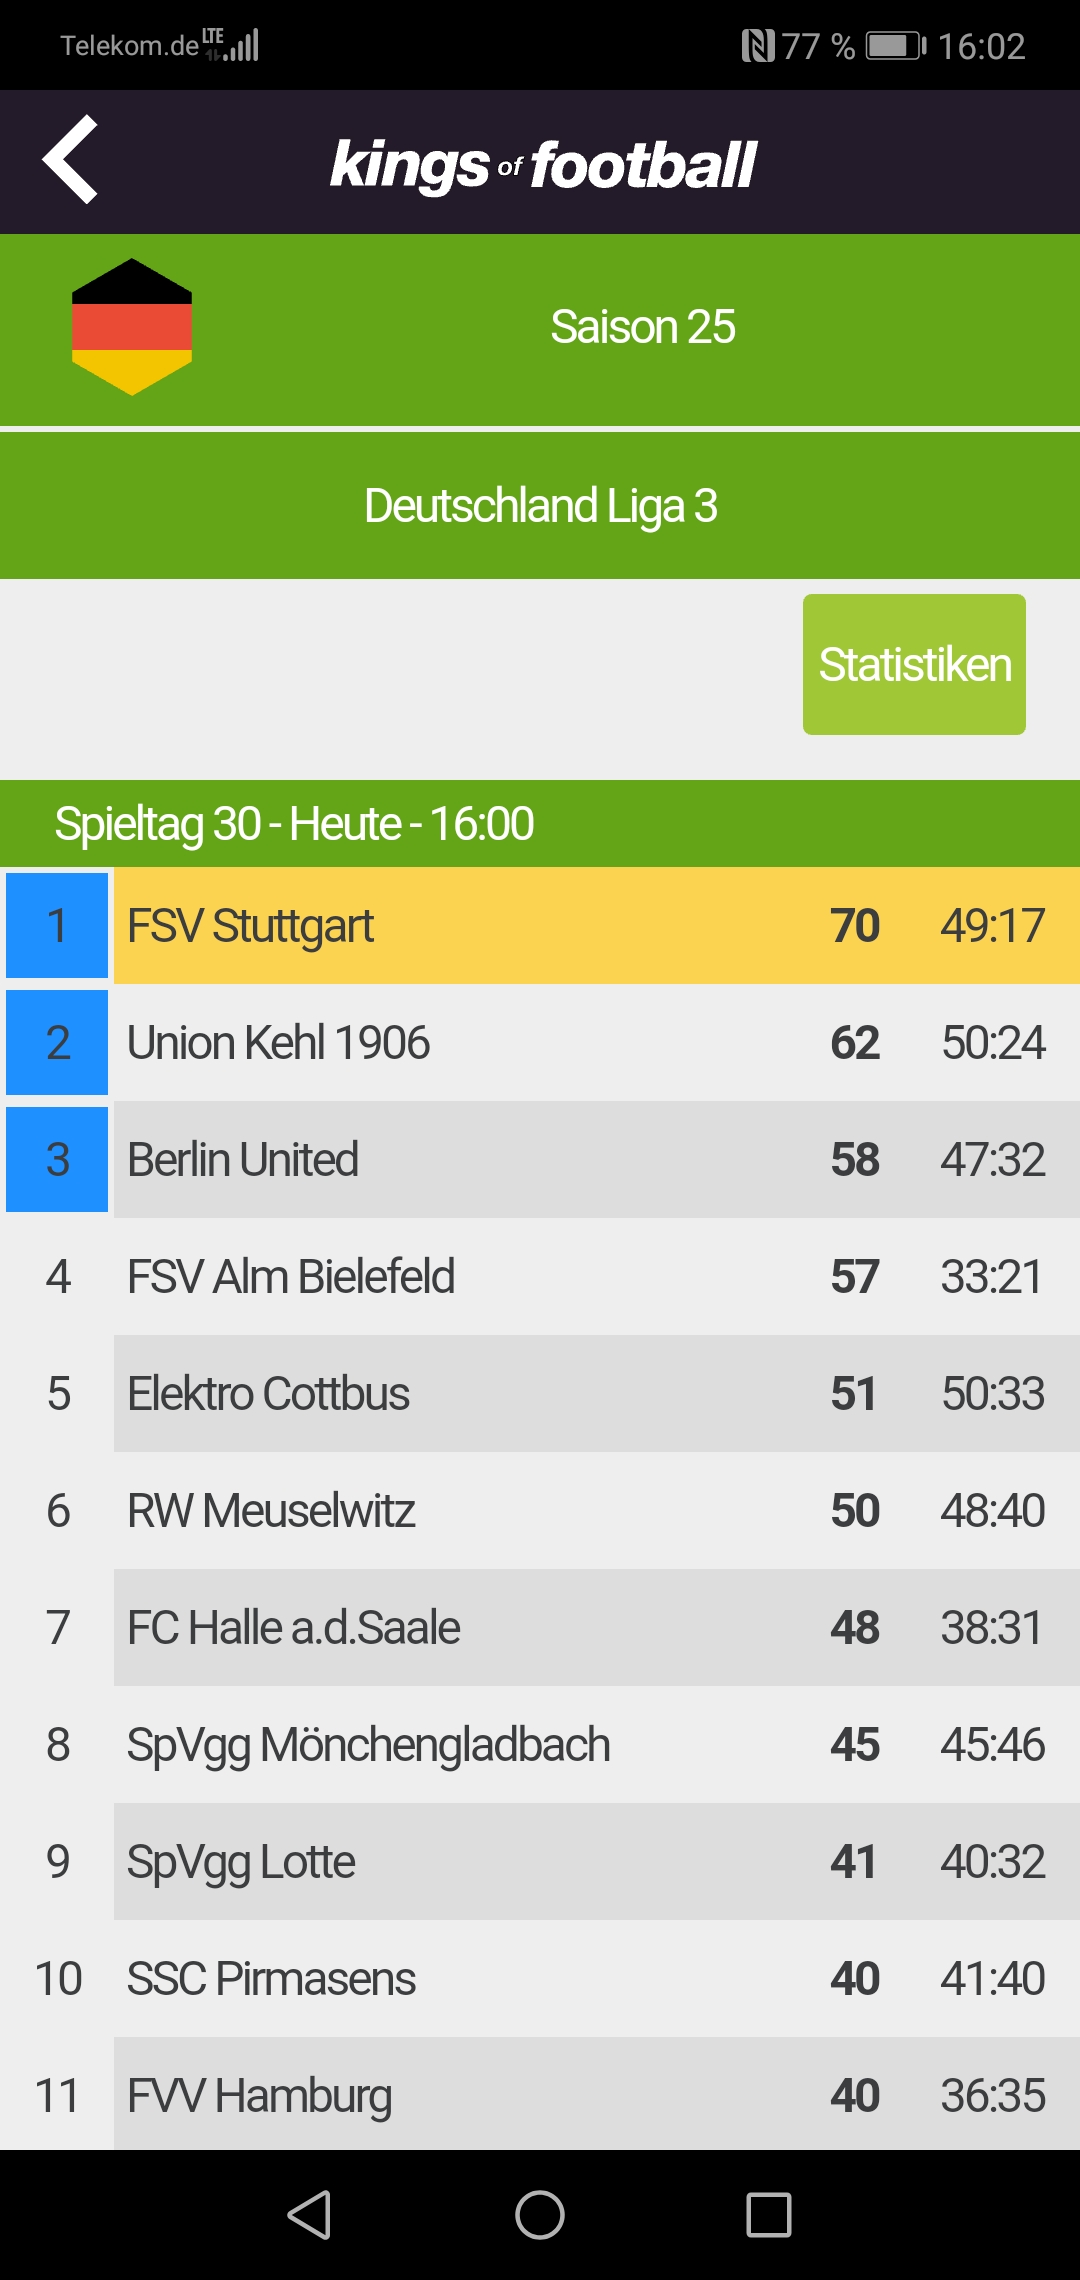Tap the Android recent apps square
Viewport: 1080px width, 2280px height.
pos(769,2215)
